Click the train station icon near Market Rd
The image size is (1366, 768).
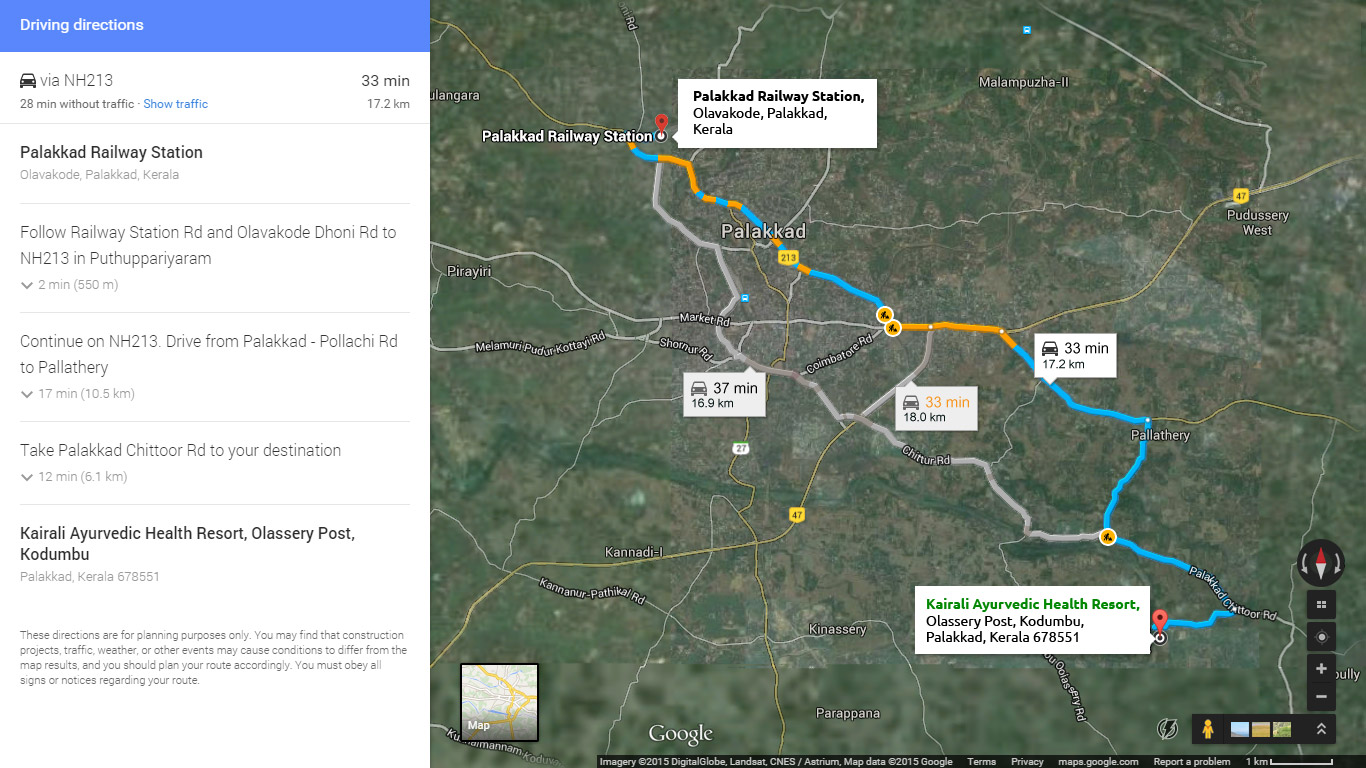click(745, 297)
